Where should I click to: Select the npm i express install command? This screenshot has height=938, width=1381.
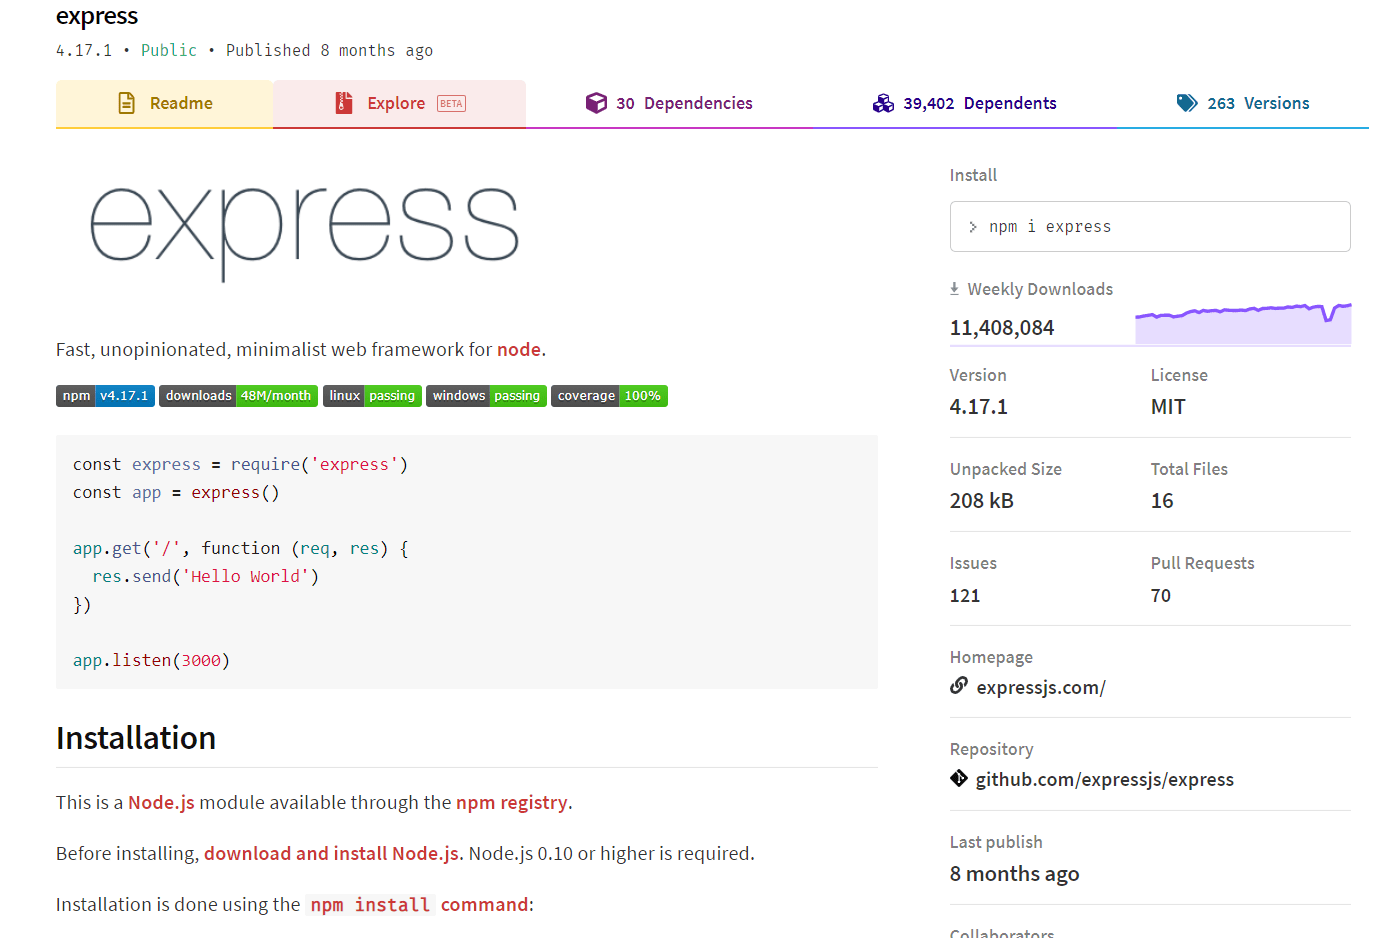(x=1051, y=226)
